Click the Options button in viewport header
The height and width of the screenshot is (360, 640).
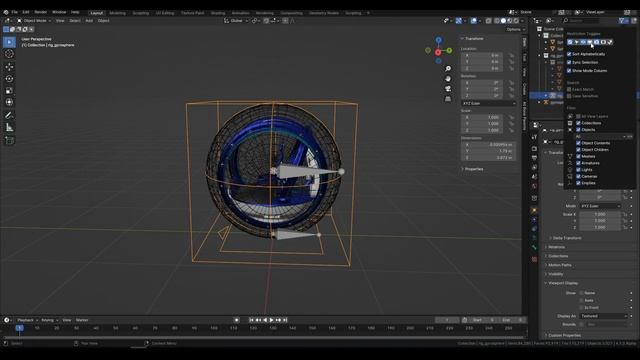(515, 29)
